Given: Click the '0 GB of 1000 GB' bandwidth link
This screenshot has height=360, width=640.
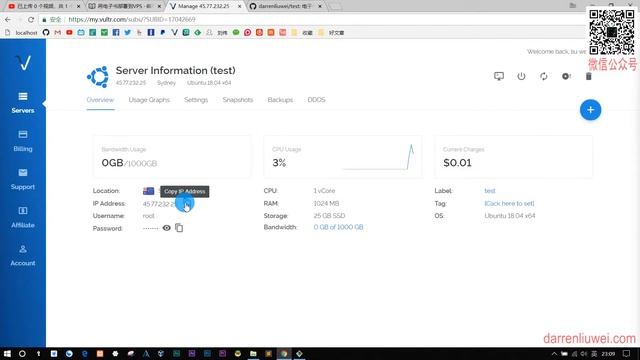Looking at the screenshot, I should click(x=338, y=227).
